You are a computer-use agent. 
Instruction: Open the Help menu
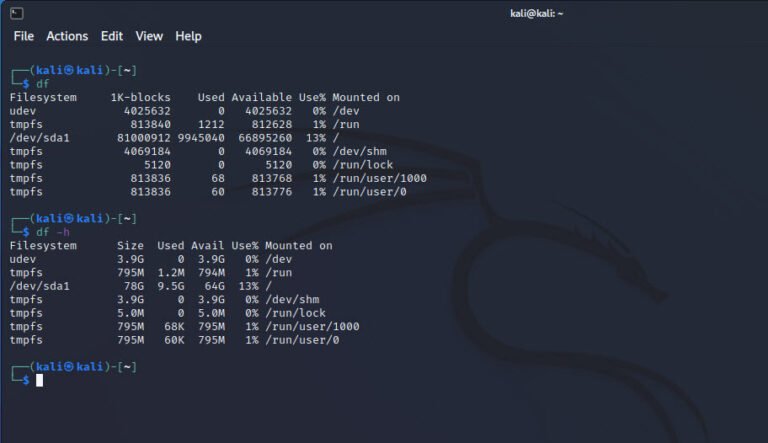pos(188,36)
